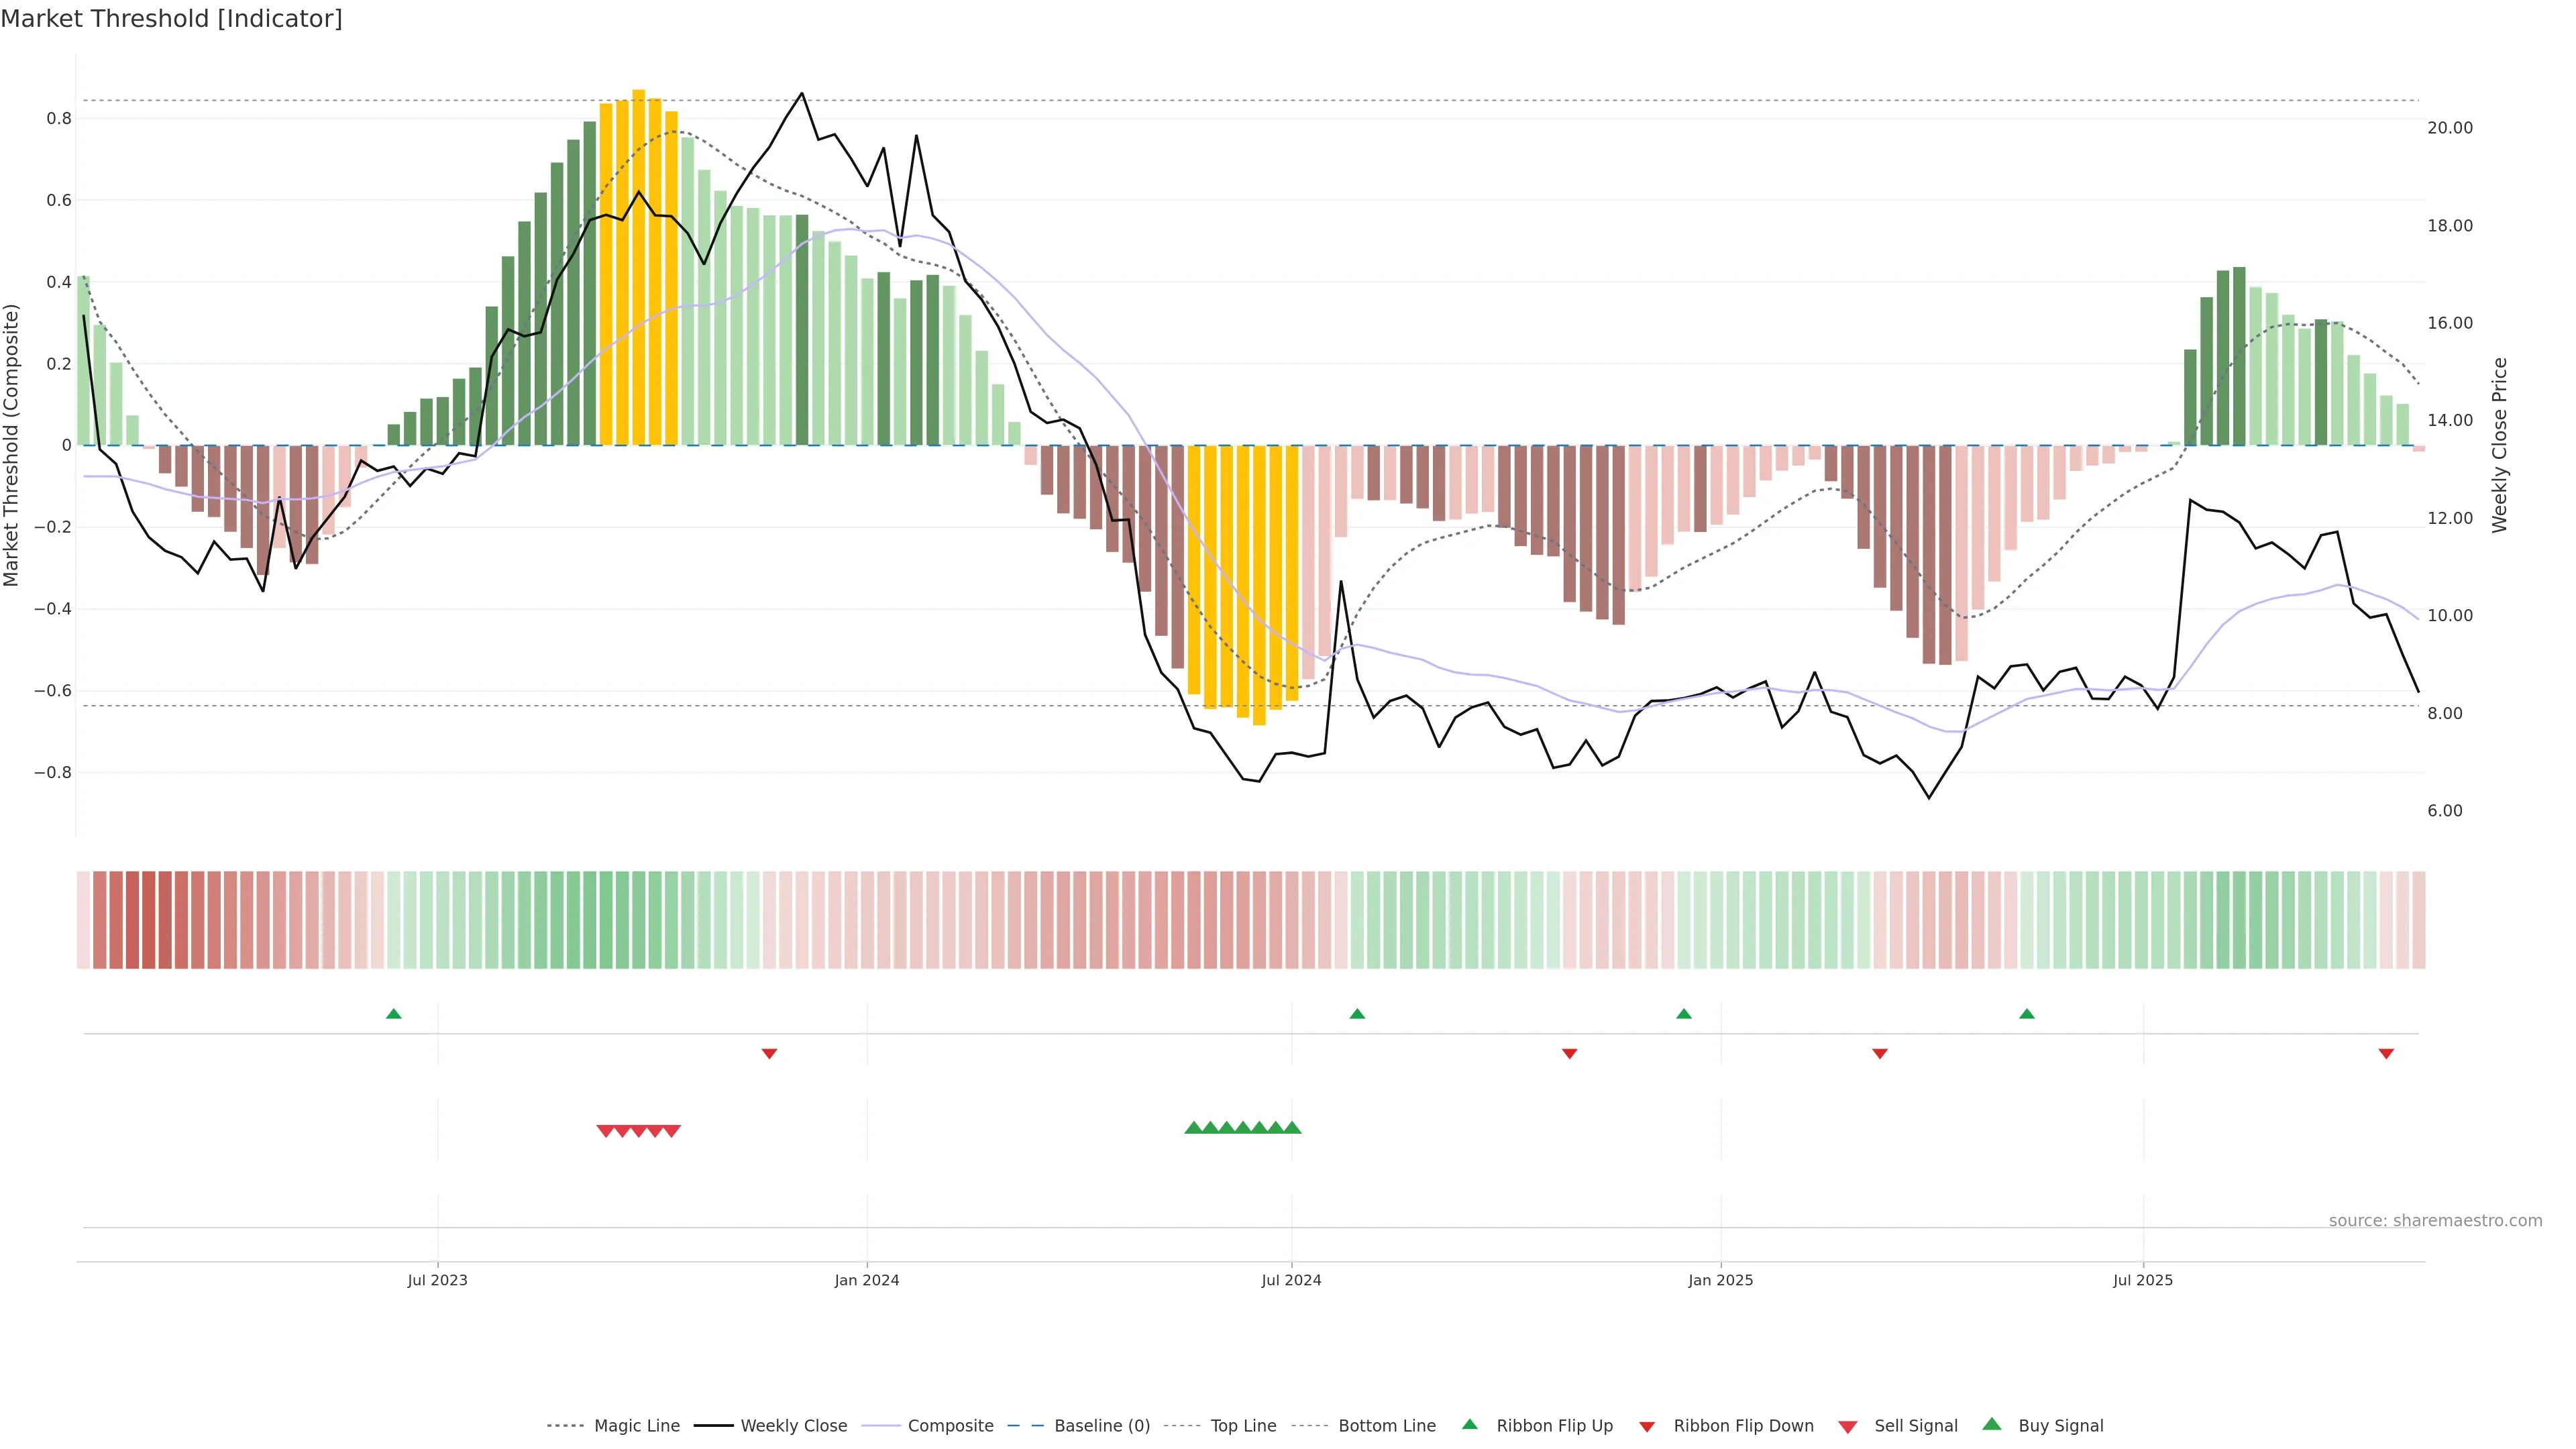Click the Jan 2025 x-axis label
This screenshot has height=1449, width=2576.
pyautogui.click(x=1720, y=1280)
